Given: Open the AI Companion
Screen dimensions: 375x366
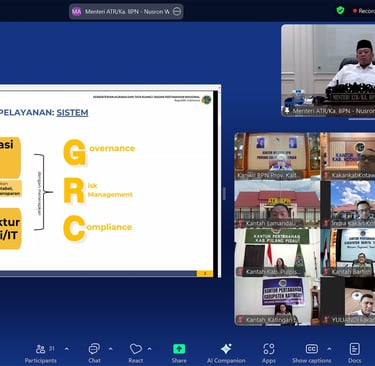Looking at the screenshot, I should (226, 354).
